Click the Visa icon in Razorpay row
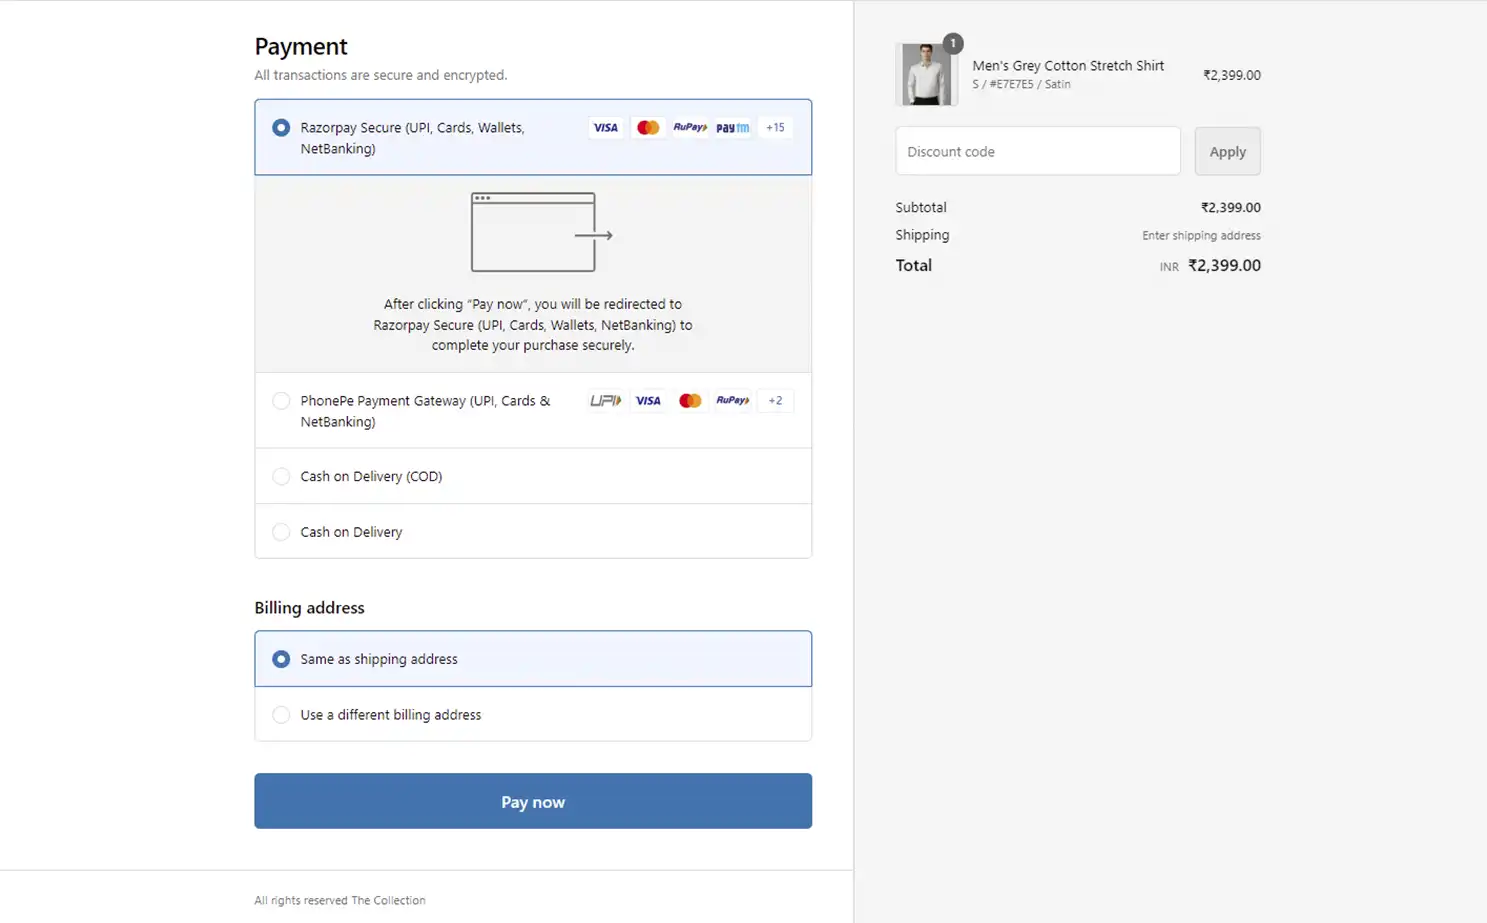 click(x=605, y=127)
